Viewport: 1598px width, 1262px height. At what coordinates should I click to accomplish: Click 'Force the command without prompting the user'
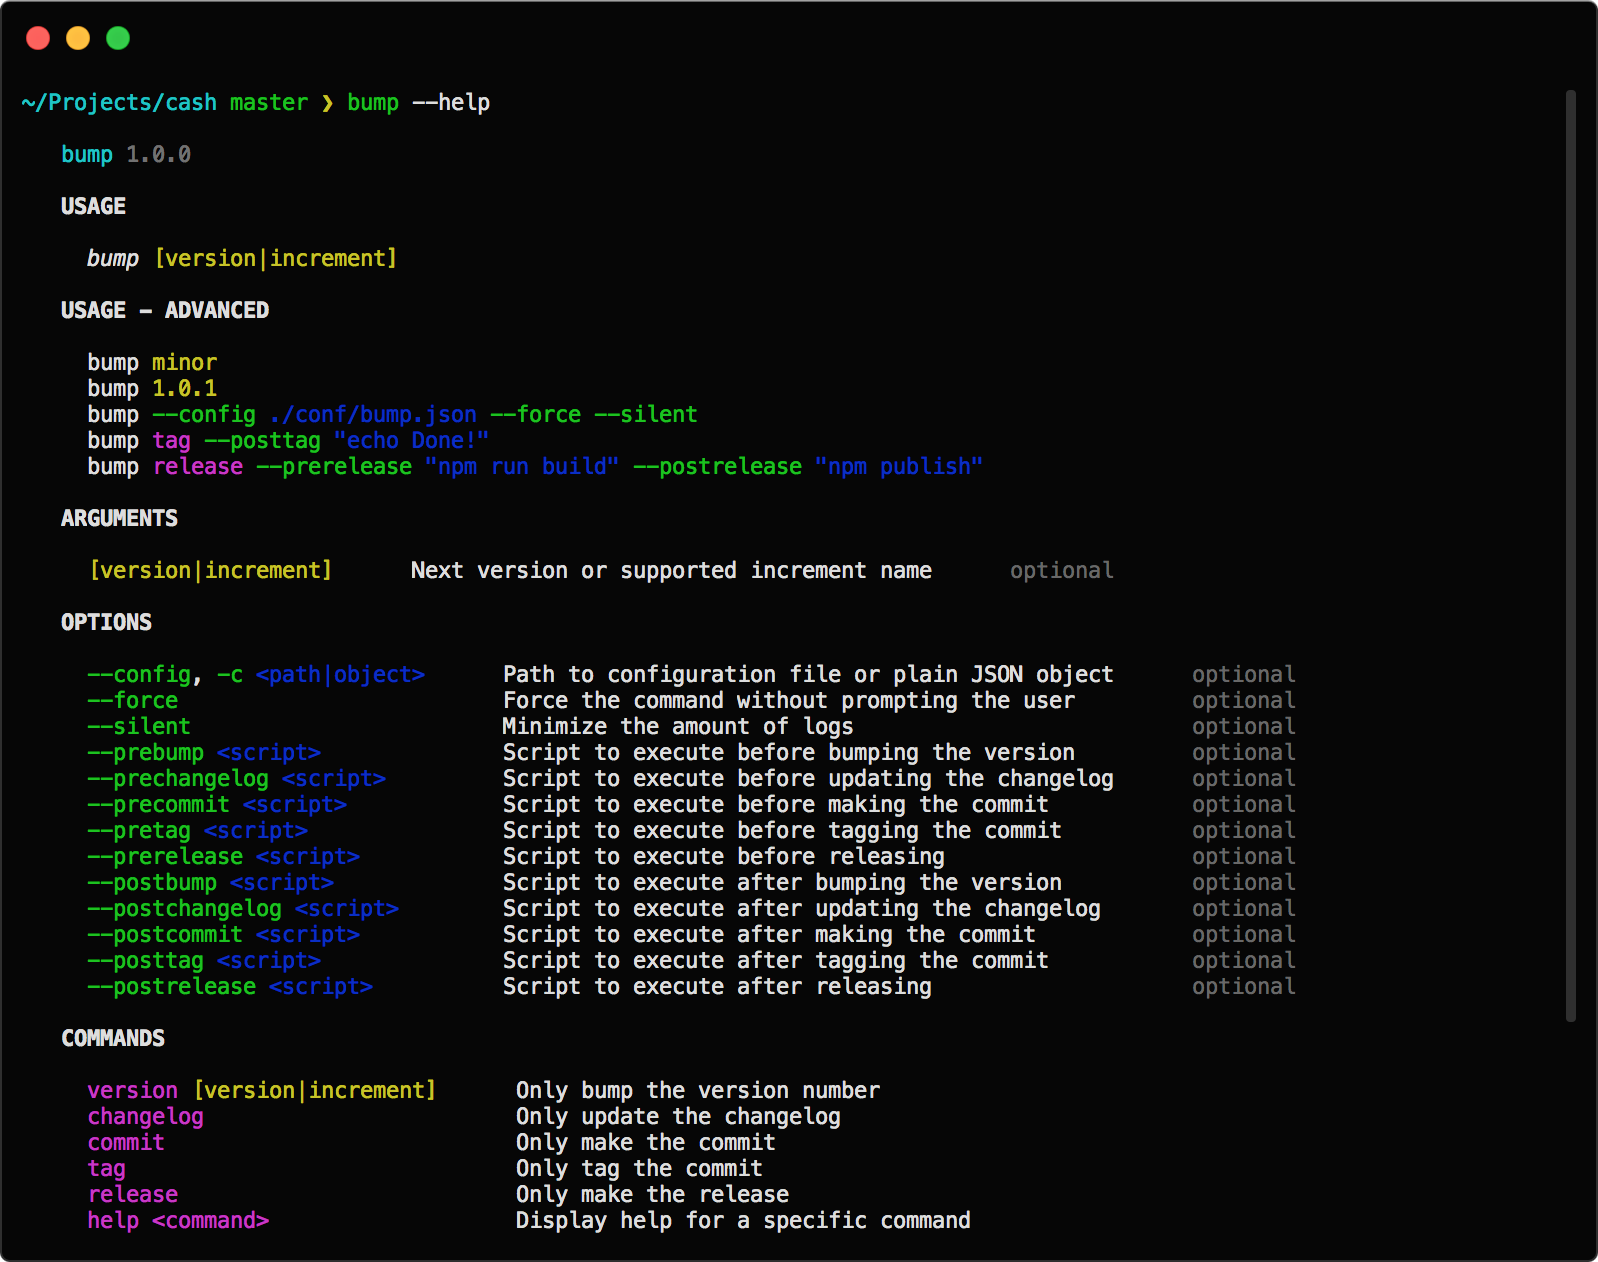(789, 700)
